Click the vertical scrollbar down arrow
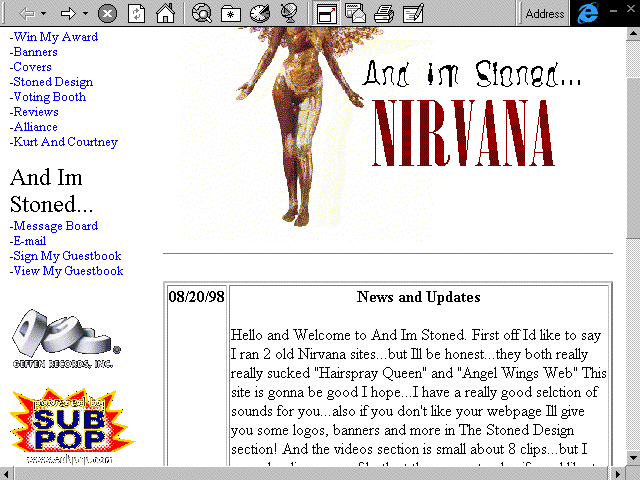 [x=633, y=458]
